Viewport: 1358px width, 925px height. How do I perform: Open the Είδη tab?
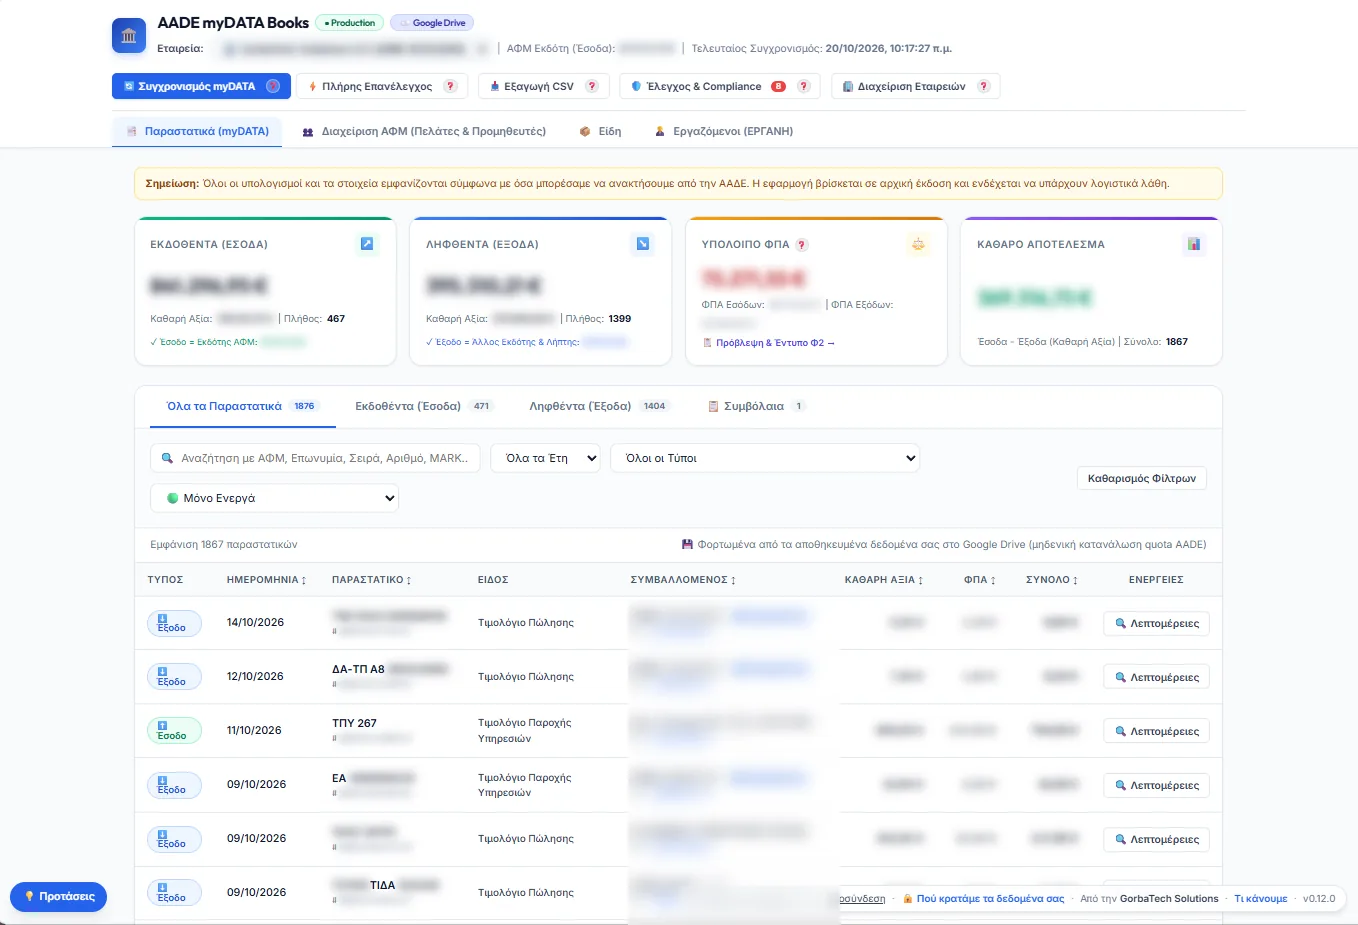600,131
